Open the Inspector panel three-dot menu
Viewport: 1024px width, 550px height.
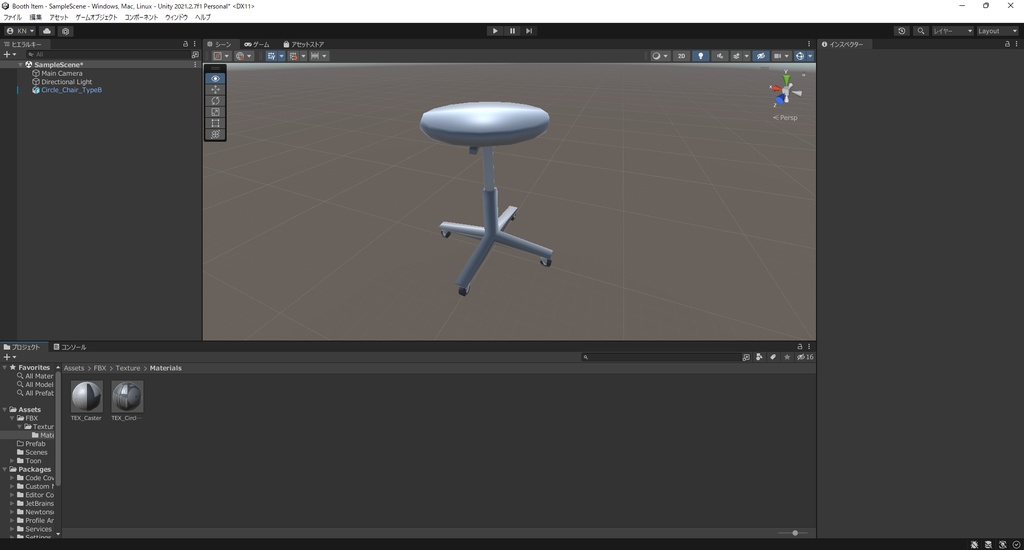(1016, 44)
